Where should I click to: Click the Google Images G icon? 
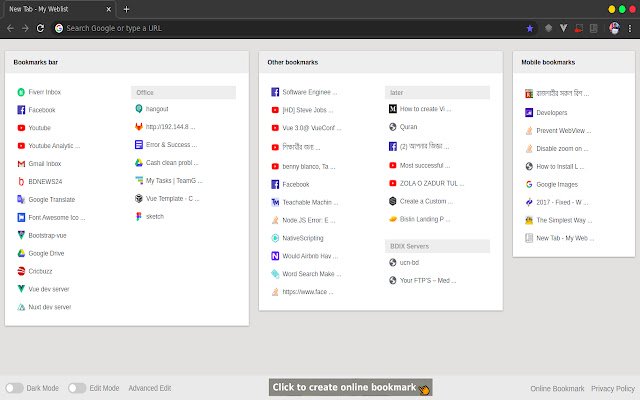[x=529, y=184]
